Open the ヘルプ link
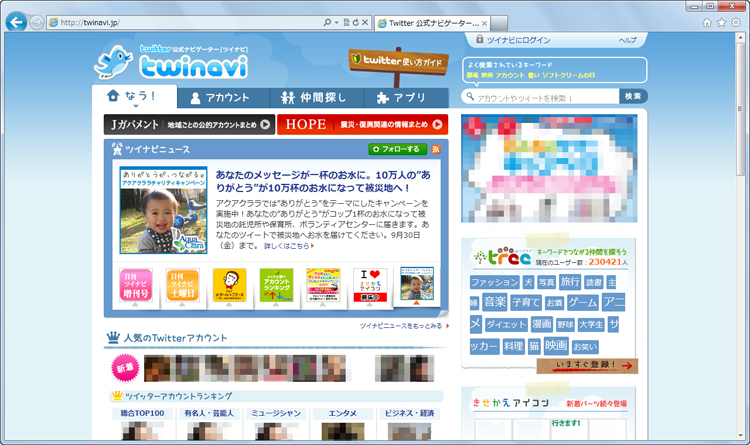The height and width of the screenshot is (445, 750). click(x=628, y=40)
